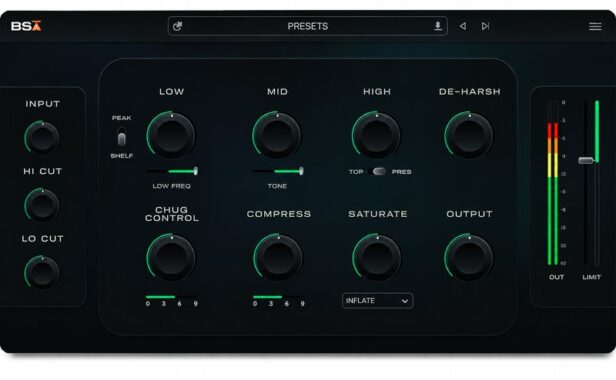Image resolution: width=616 pixels, height=380 pixels.
Task: Click the Compress 0-9 meter bar
Action: click(278, 297)
